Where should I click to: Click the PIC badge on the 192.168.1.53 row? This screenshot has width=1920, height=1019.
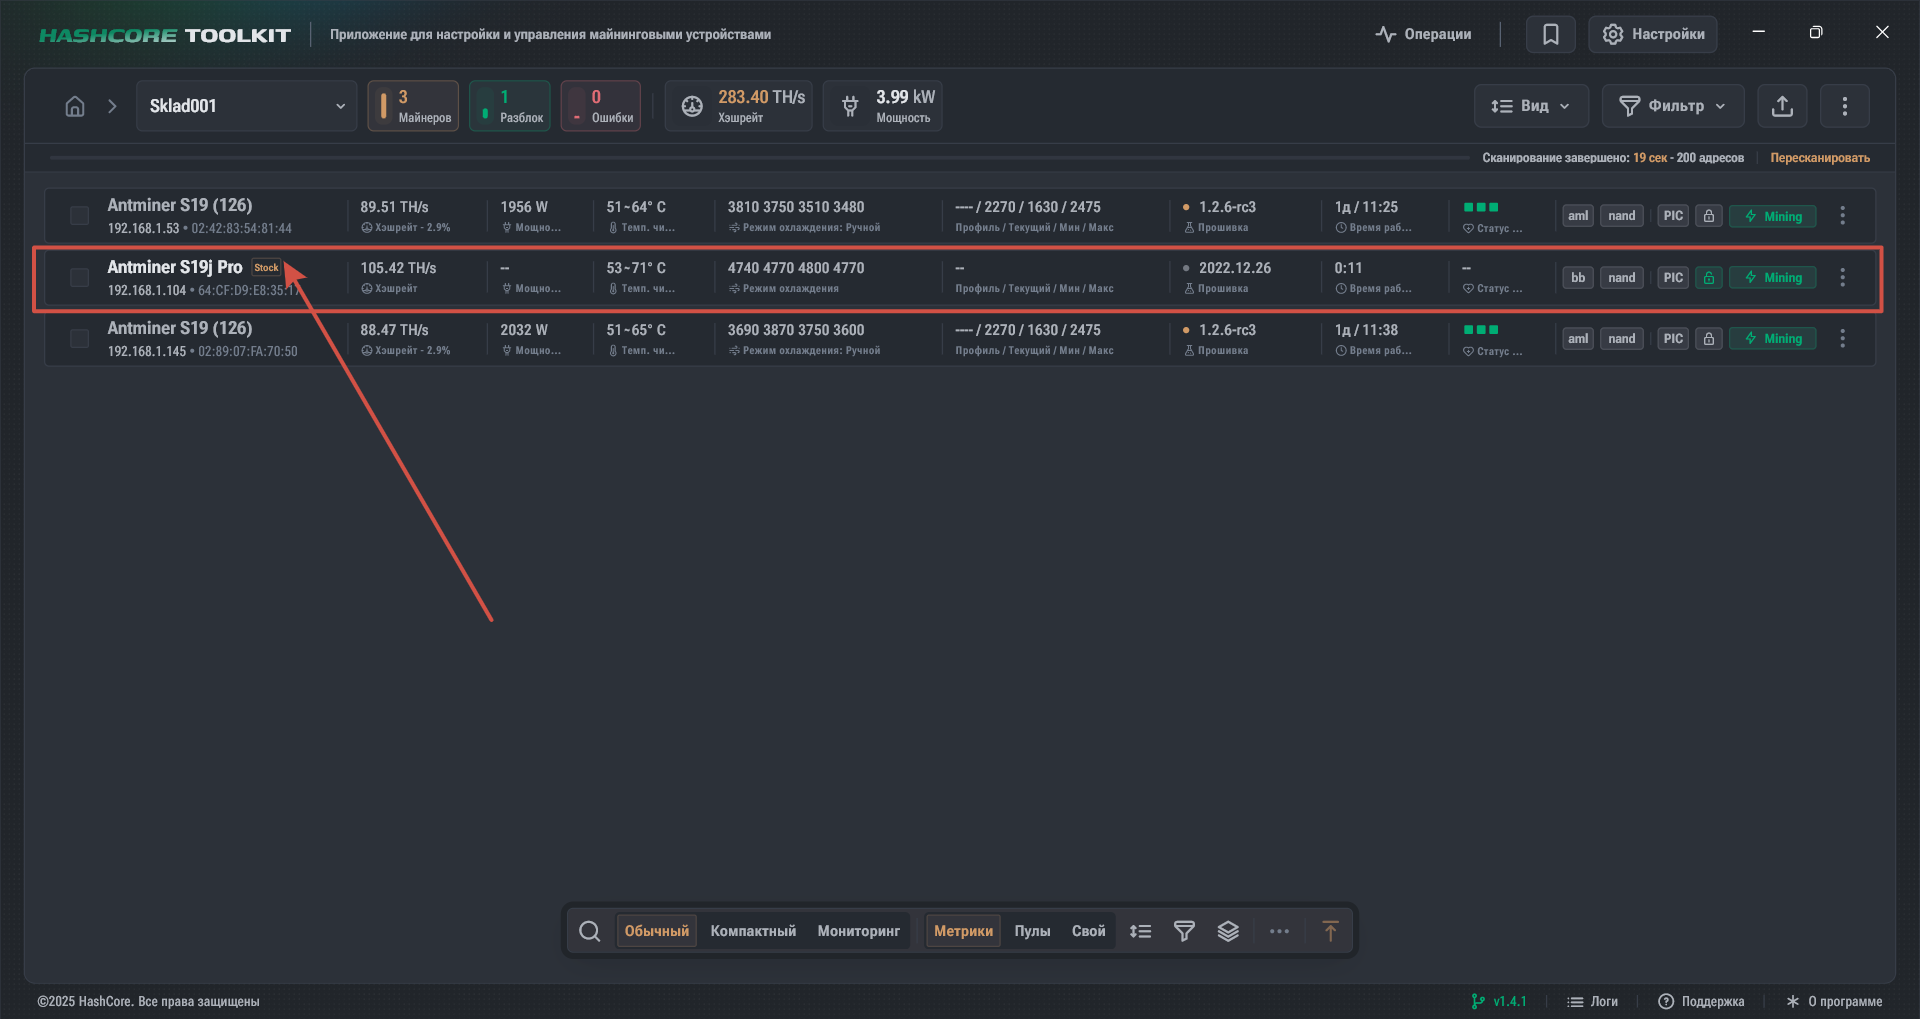1673,216
